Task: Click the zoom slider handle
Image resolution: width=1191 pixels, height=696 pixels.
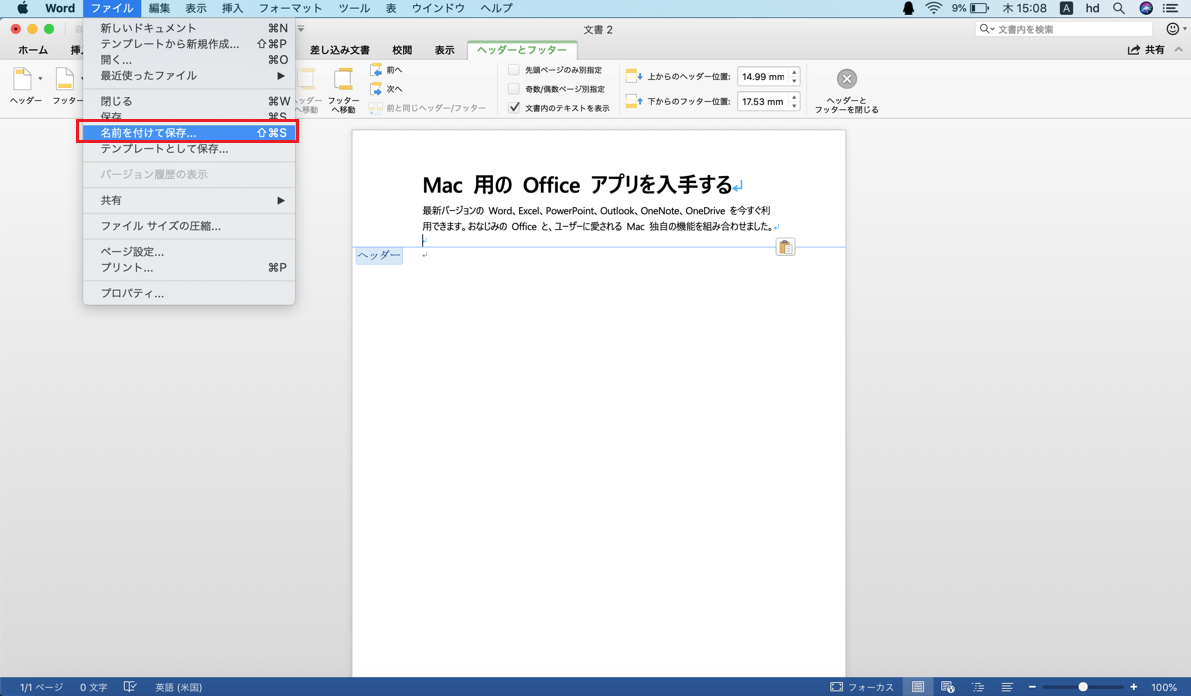Action: point(1083,687)
